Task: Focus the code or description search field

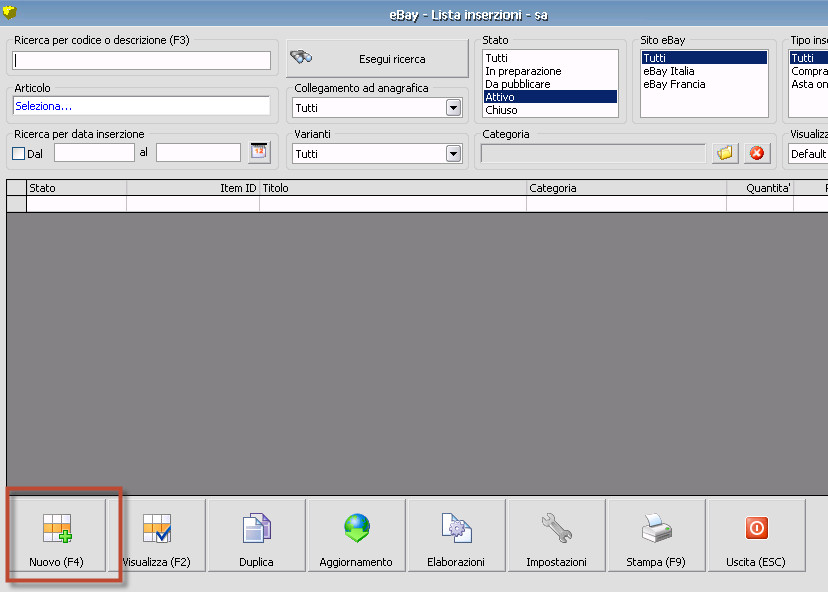Action: [x=142, y=60]
